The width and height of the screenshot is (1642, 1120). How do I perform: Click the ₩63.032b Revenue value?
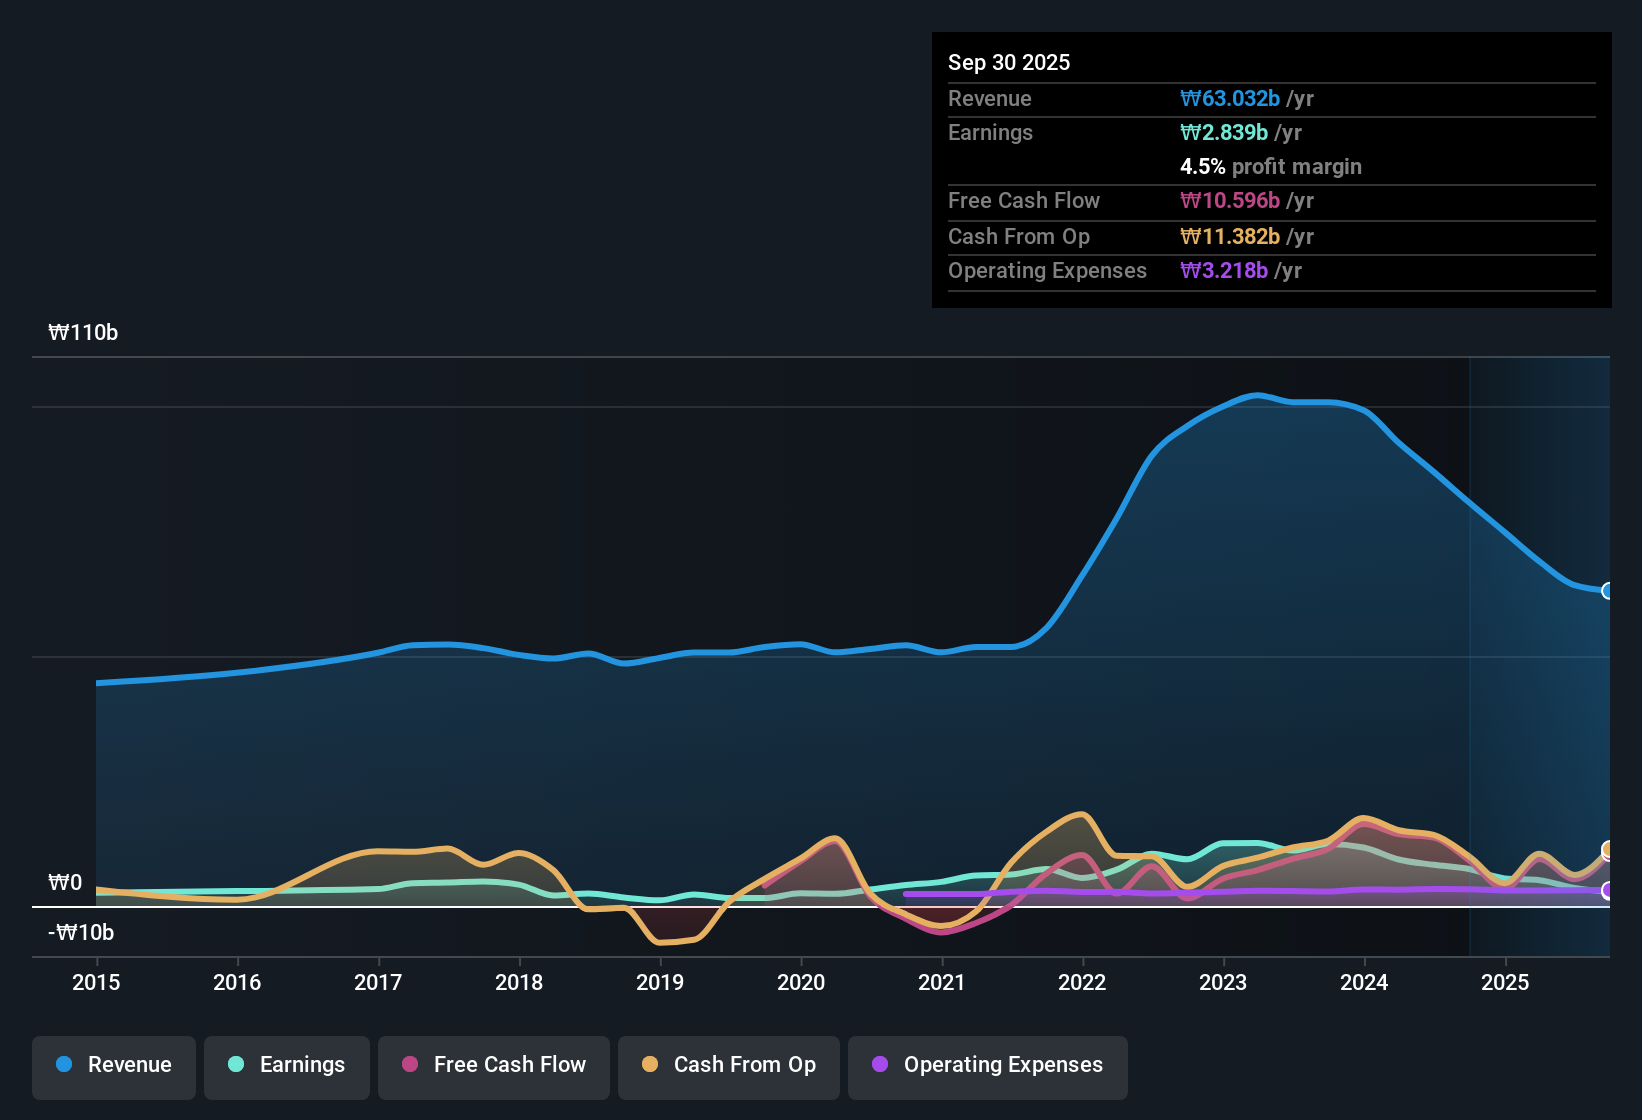pyautogui.click(x=1231, y=98)
